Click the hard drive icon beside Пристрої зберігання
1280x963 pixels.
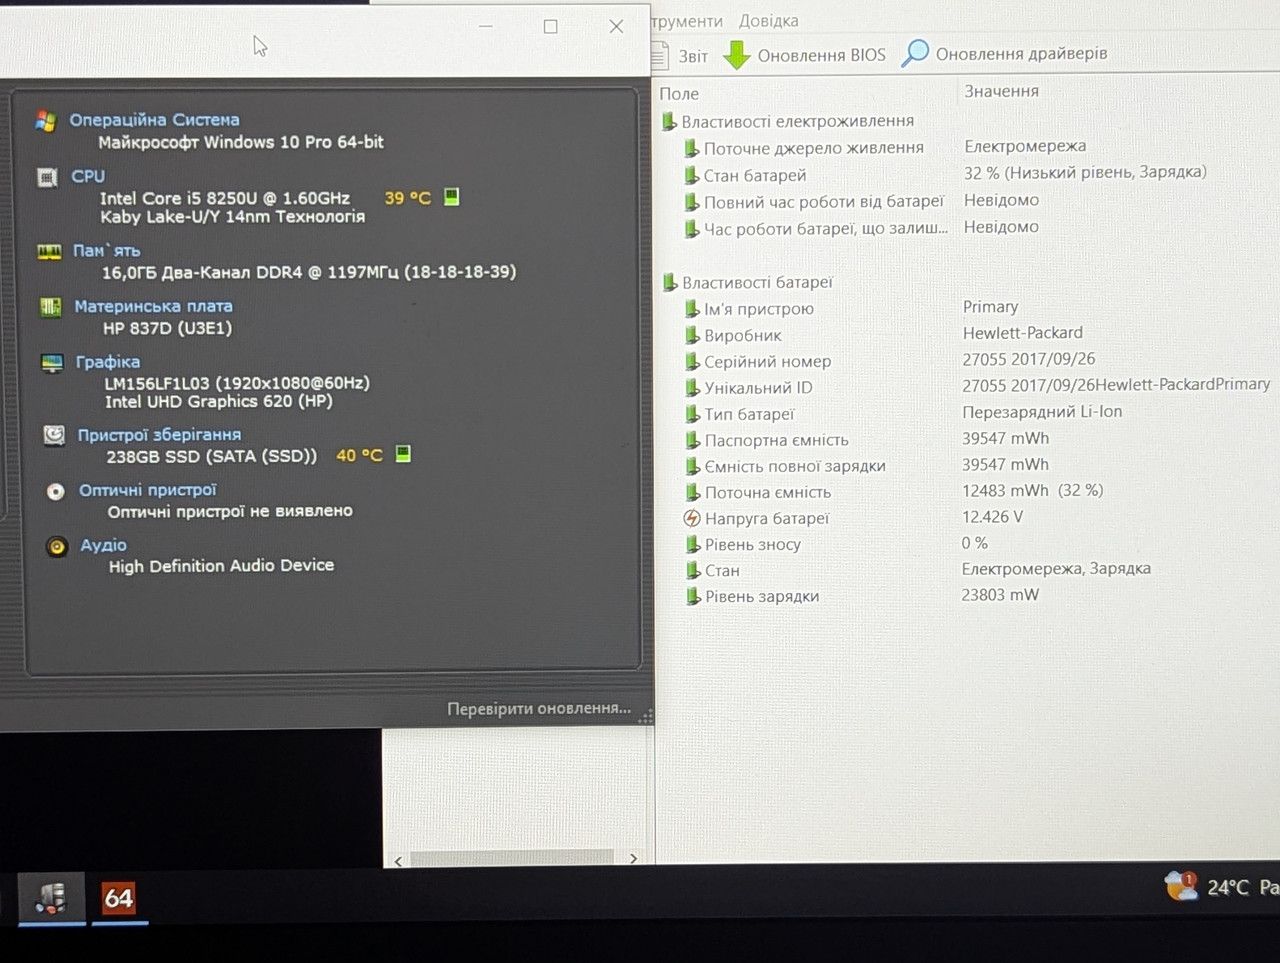(54, 435)
